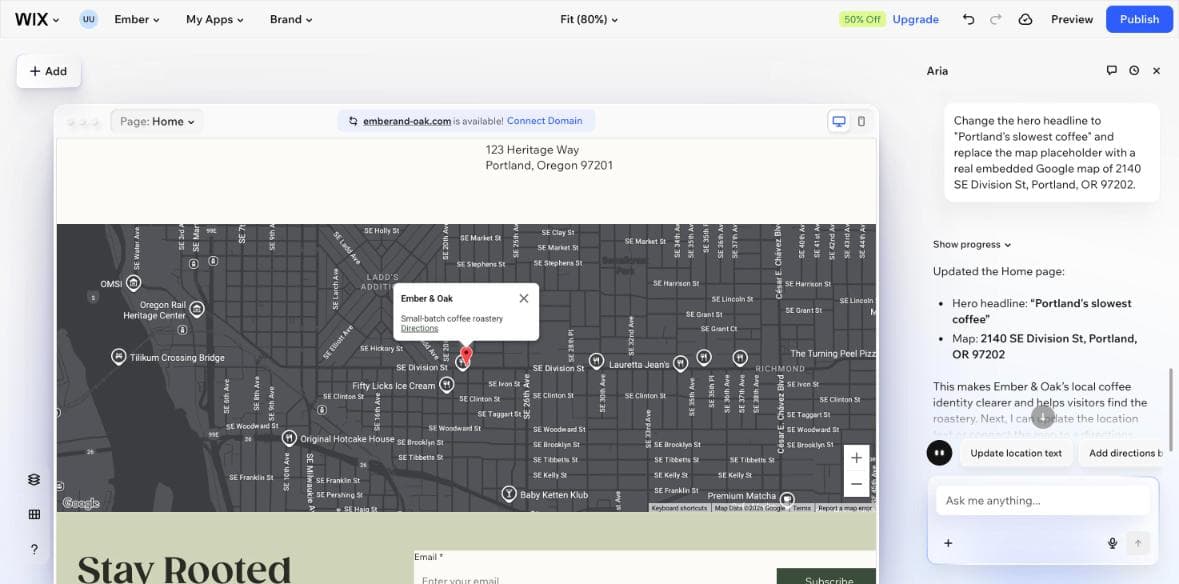Click the Subscribe button
Screen dimensions: 1179x584
click(826, 576)
